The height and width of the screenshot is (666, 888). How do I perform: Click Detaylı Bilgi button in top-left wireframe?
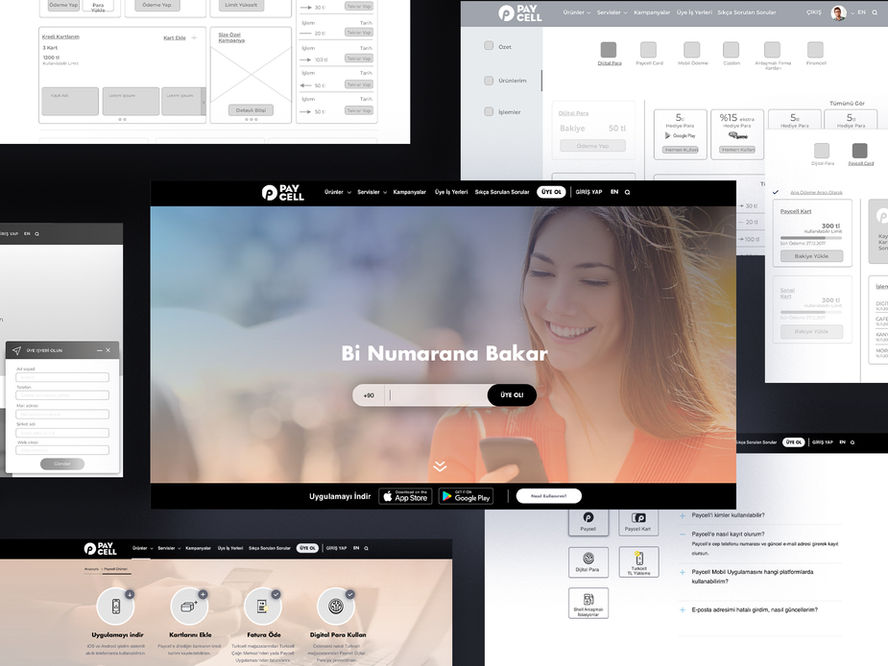pyautogui.click(x=251, y=110)
